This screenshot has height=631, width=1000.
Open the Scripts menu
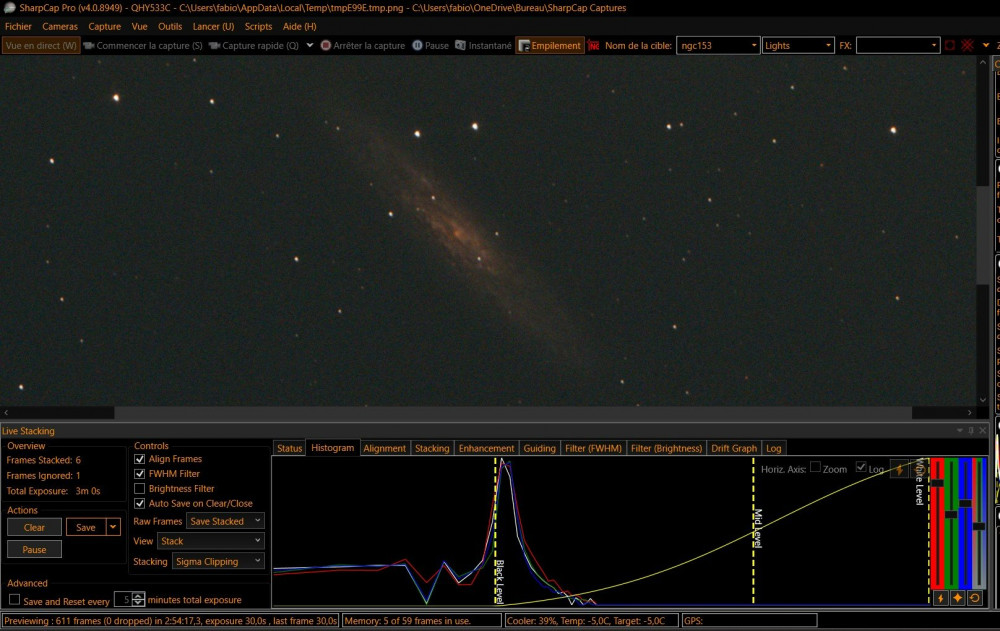258,26
